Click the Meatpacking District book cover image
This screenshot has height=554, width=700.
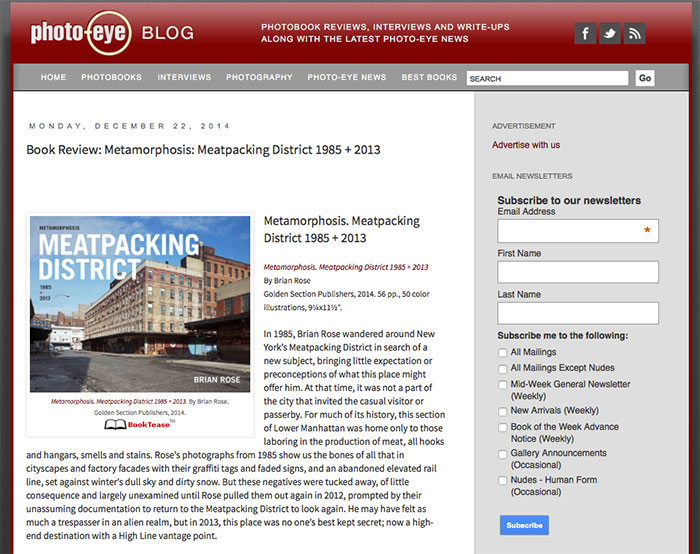140,304
